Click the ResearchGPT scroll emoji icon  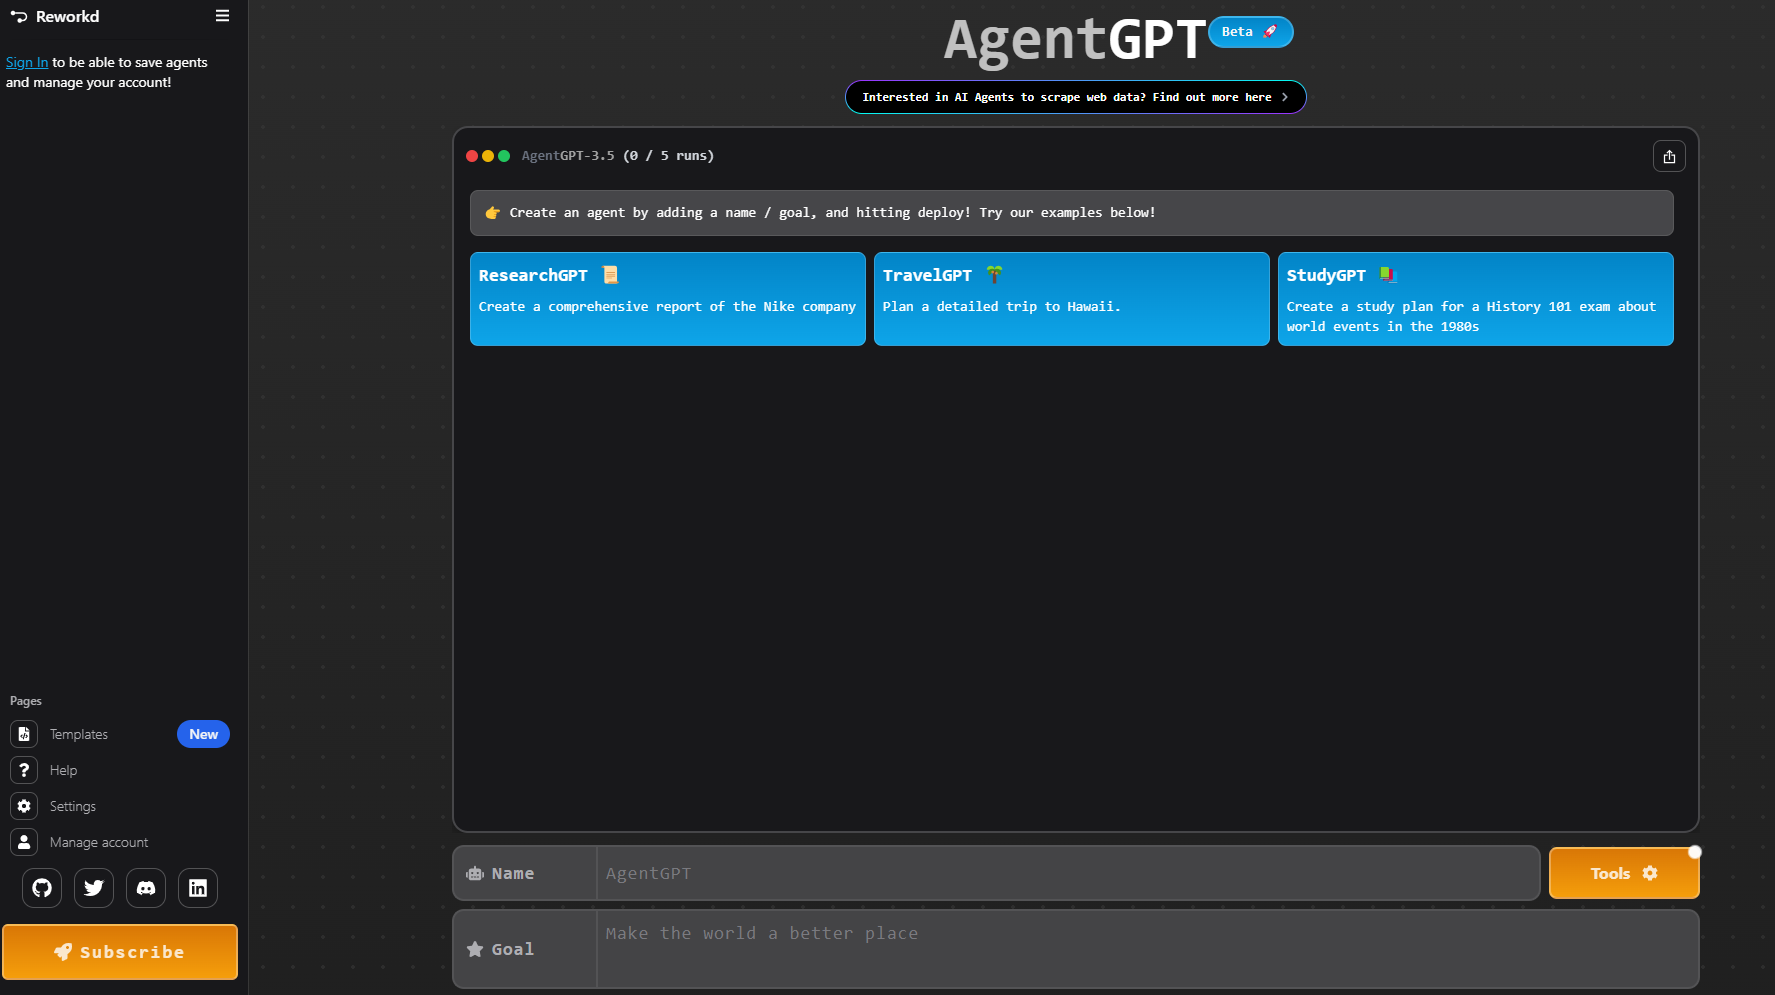tap(610, 275)
